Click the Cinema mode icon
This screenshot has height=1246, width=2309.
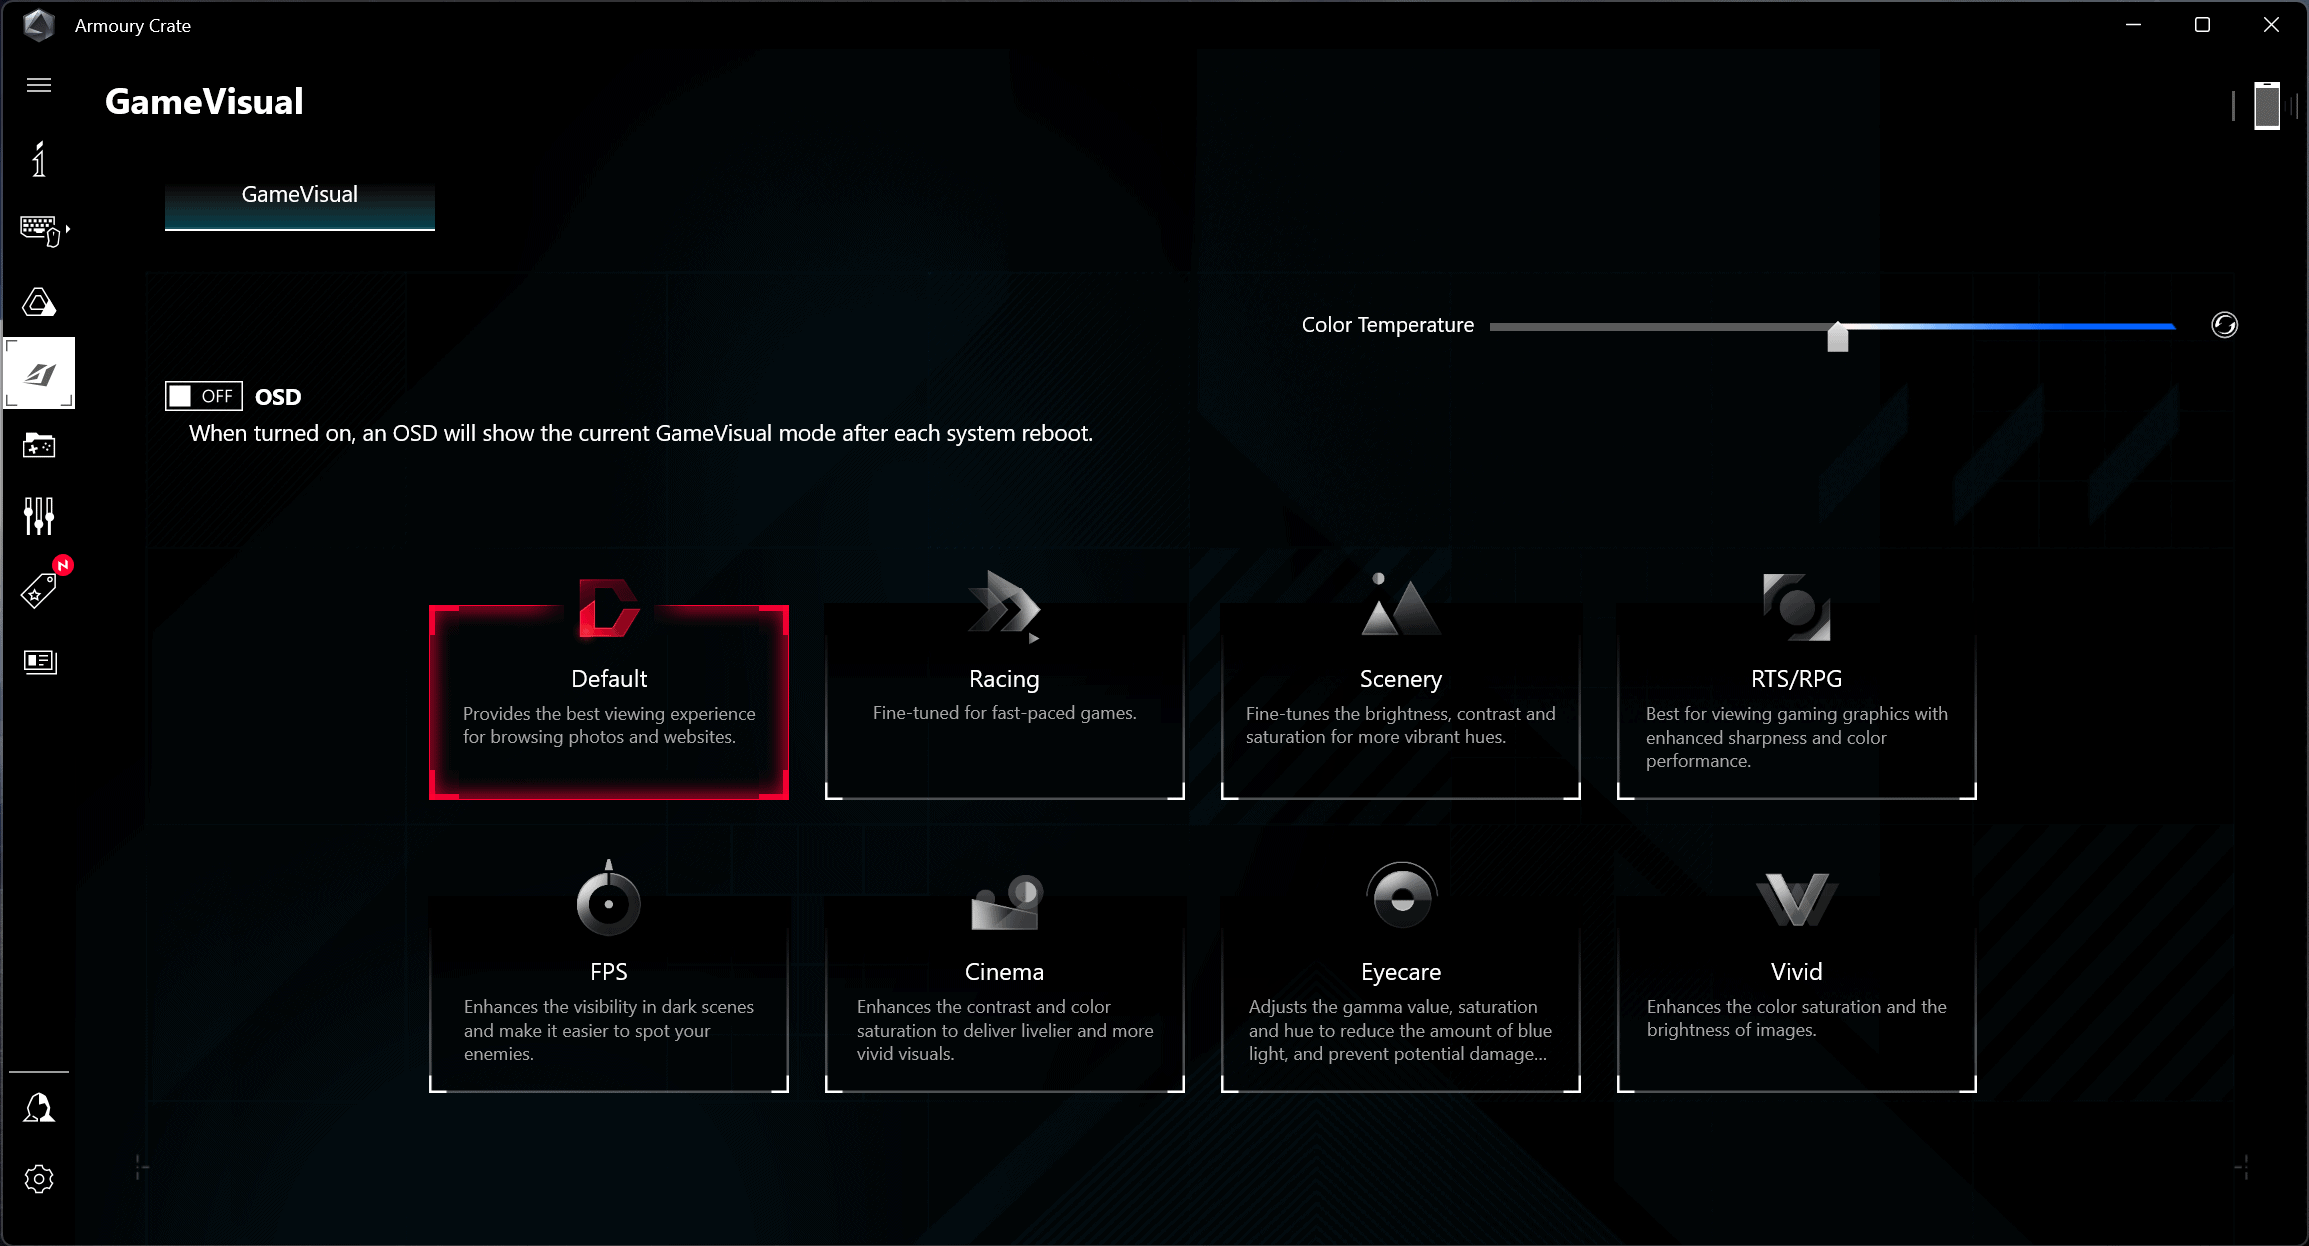tap(1007, 902)
